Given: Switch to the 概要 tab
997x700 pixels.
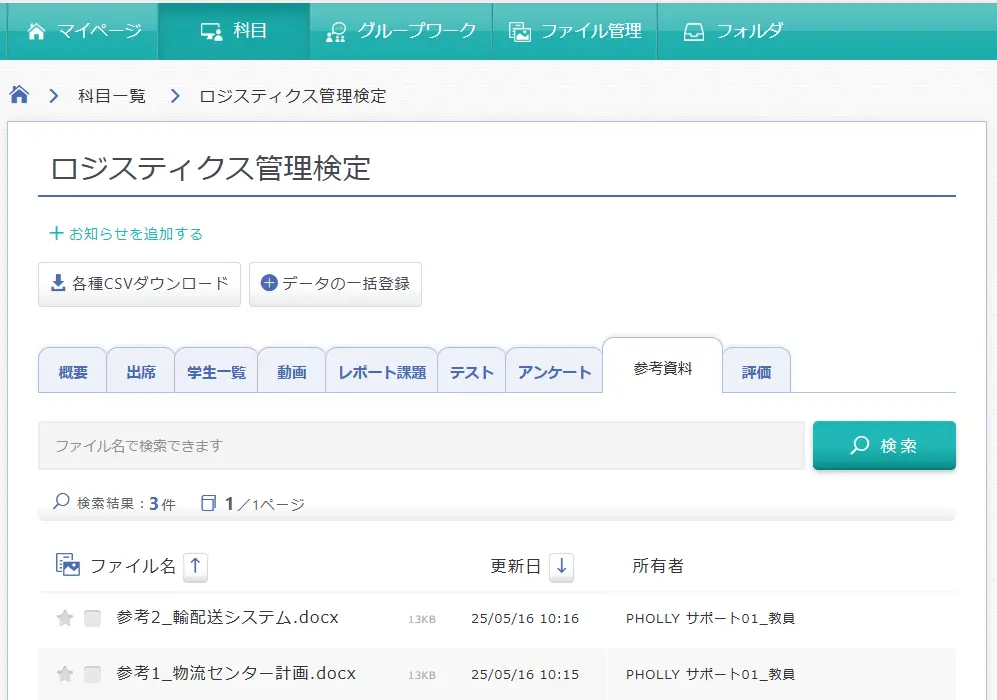Looking at the screenshot, I should pyautogui.click(x=72, y=372).
